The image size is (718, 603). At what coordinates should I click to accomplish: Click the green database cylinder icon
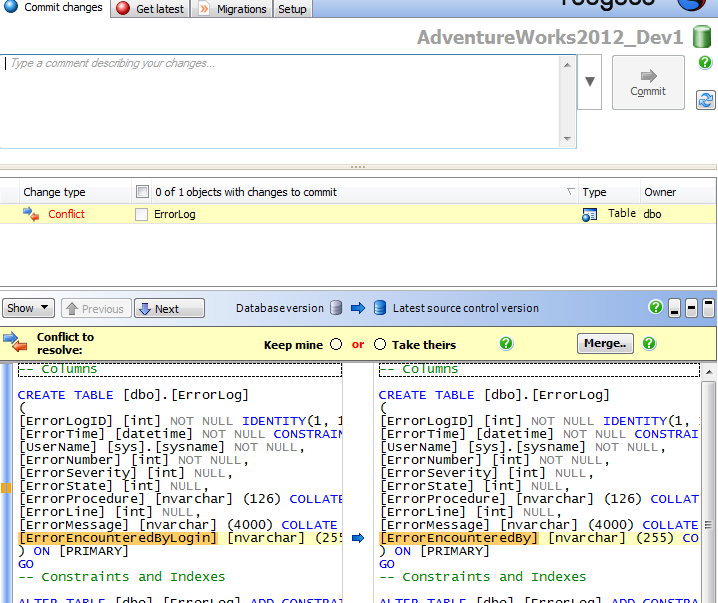click(702, 38)
